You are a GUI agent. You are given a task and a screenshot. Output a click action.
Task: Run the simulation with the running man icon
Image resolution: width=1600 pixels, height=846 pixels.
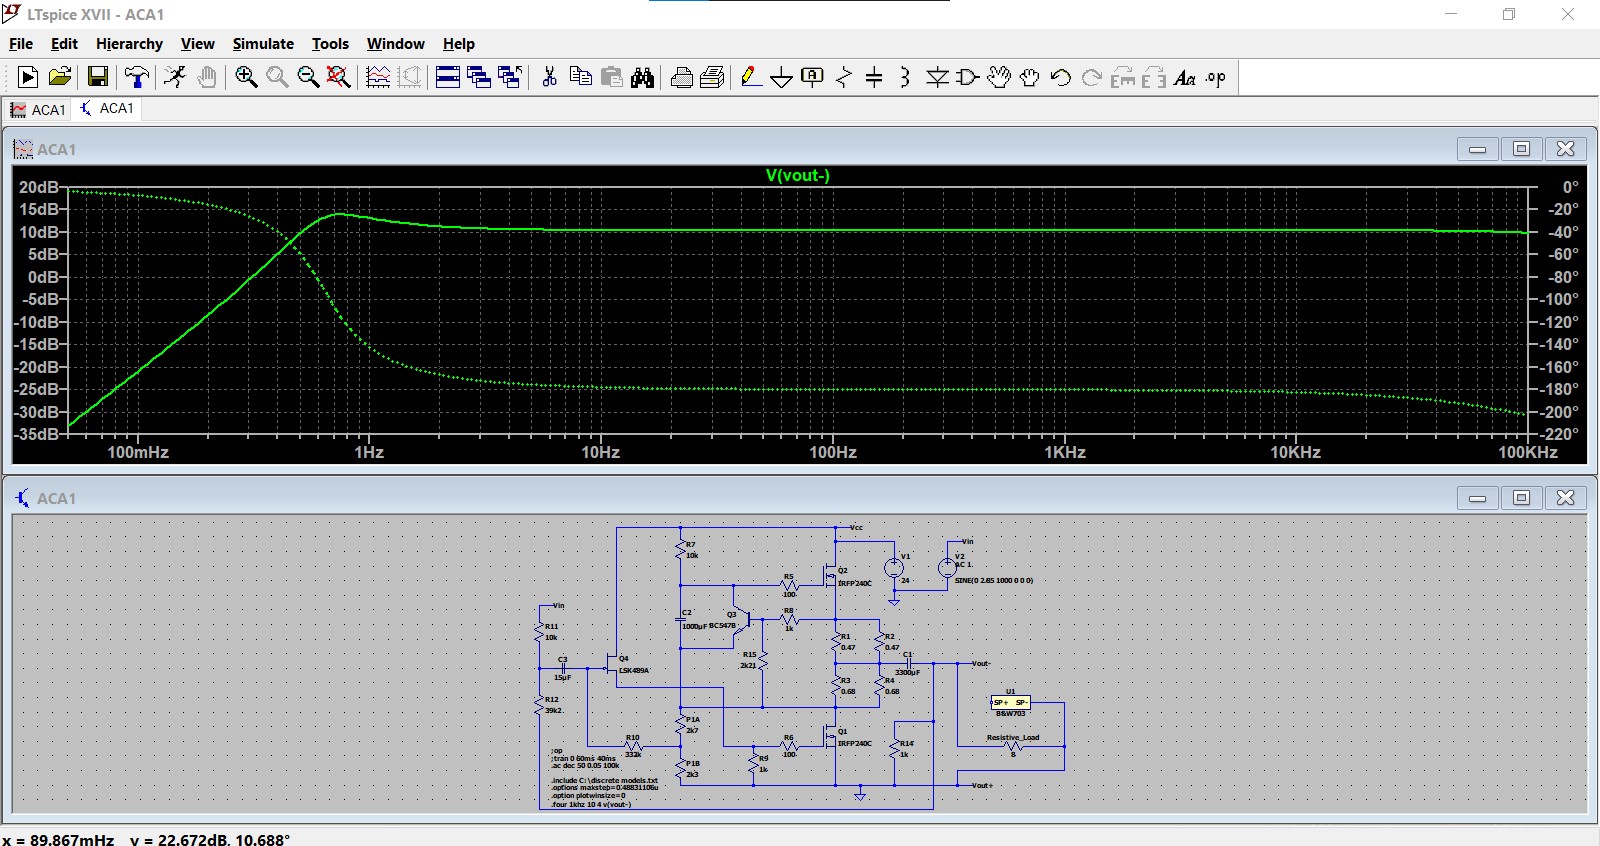[175, 77]
